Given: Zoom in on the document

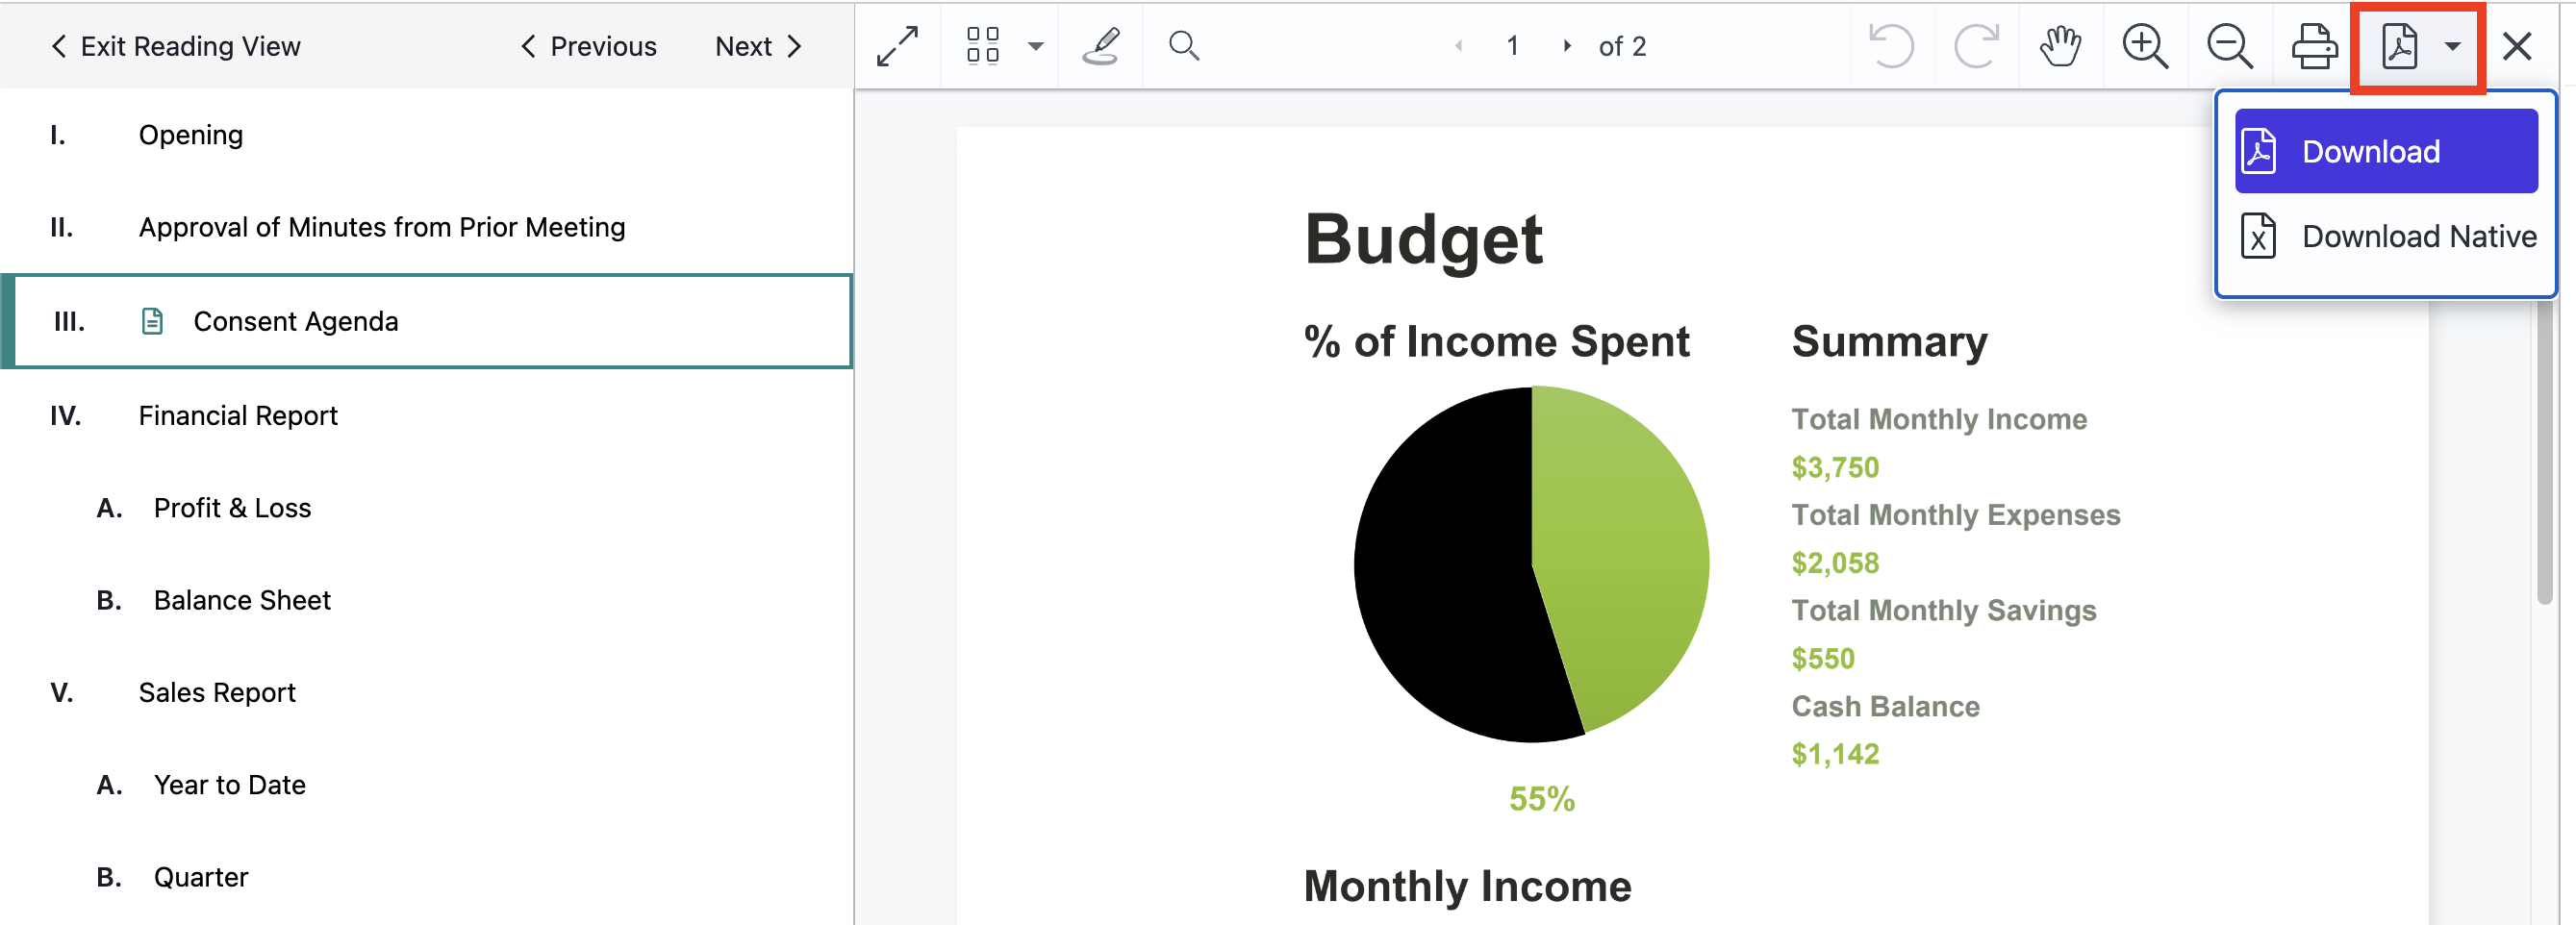Looking at the screenshot, I should 2145,46.
